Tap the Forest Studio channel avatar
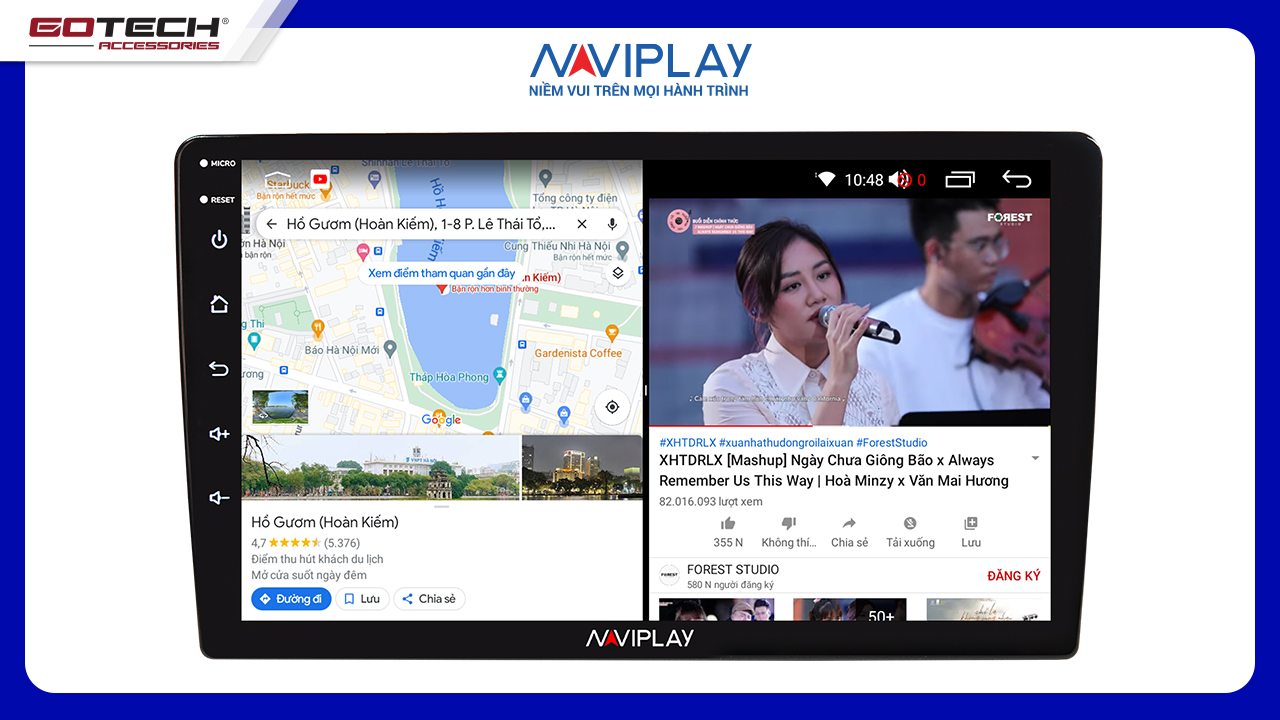Screen dimensions: 1280x720 669,576
